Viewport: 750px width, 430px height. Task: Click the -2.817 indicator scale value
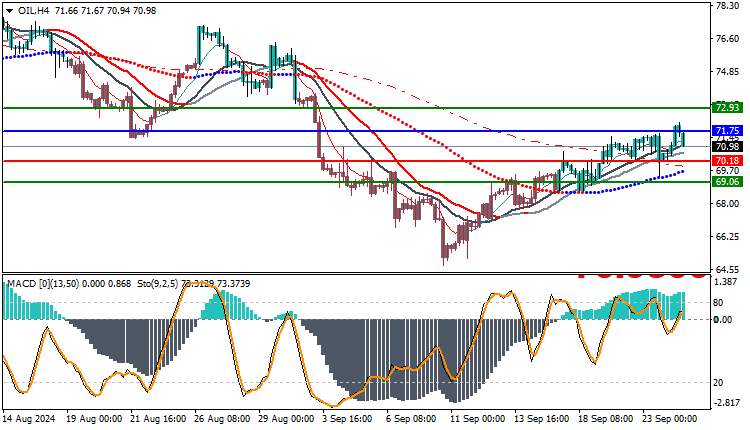point(727,403)
